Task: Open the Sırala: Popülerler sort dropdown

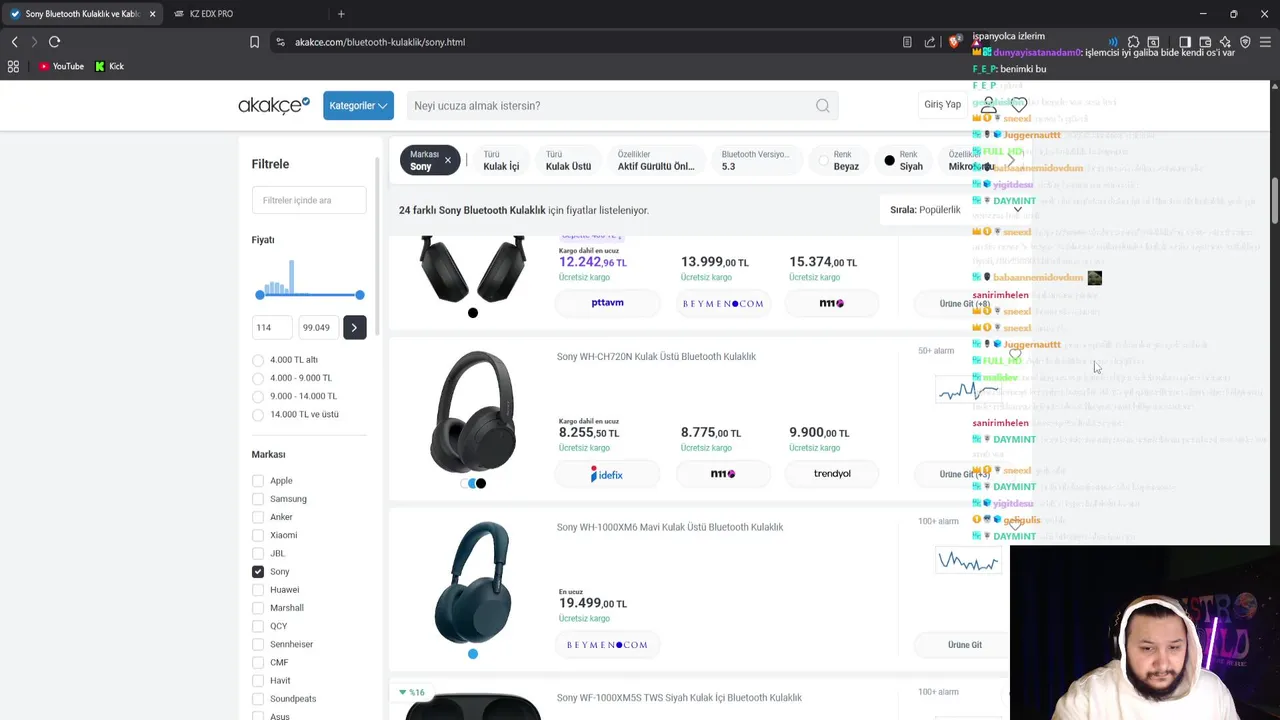Action: click(x=955, y=210)
